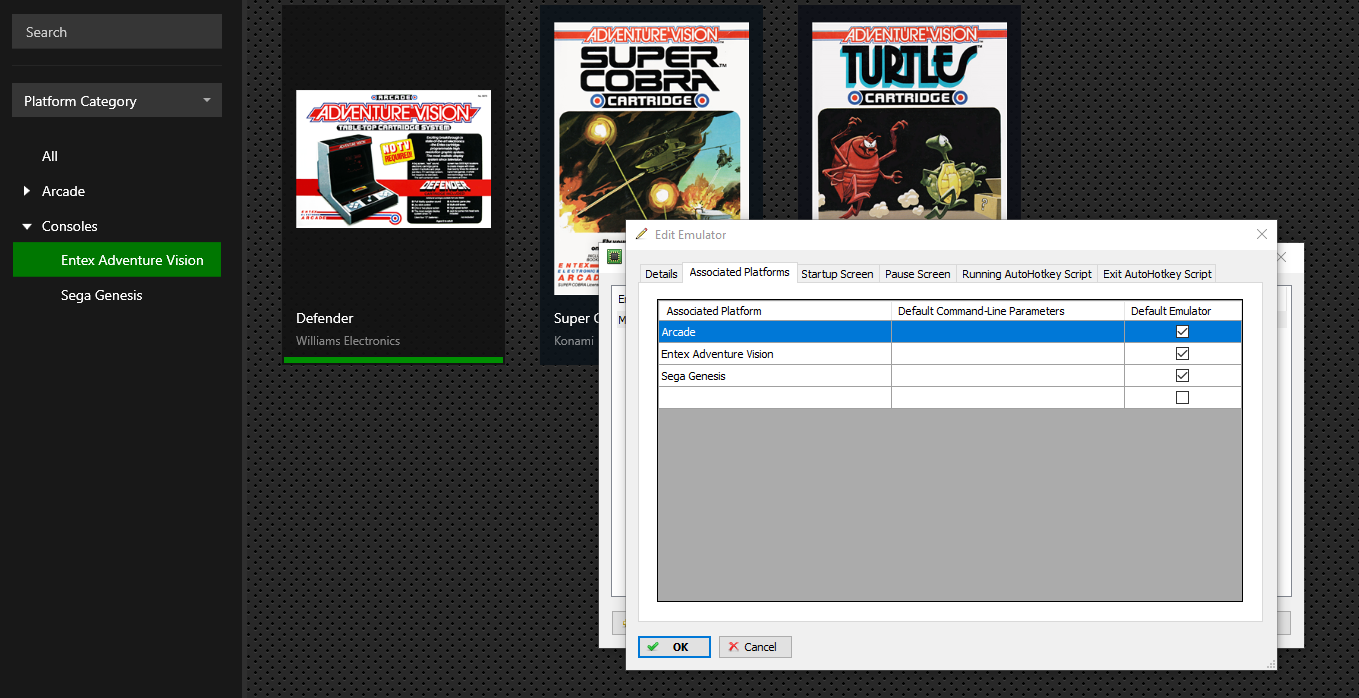Select Sega Genesis in the sidebar
The width and height of the screenshot is (1359, 698).
102,295
